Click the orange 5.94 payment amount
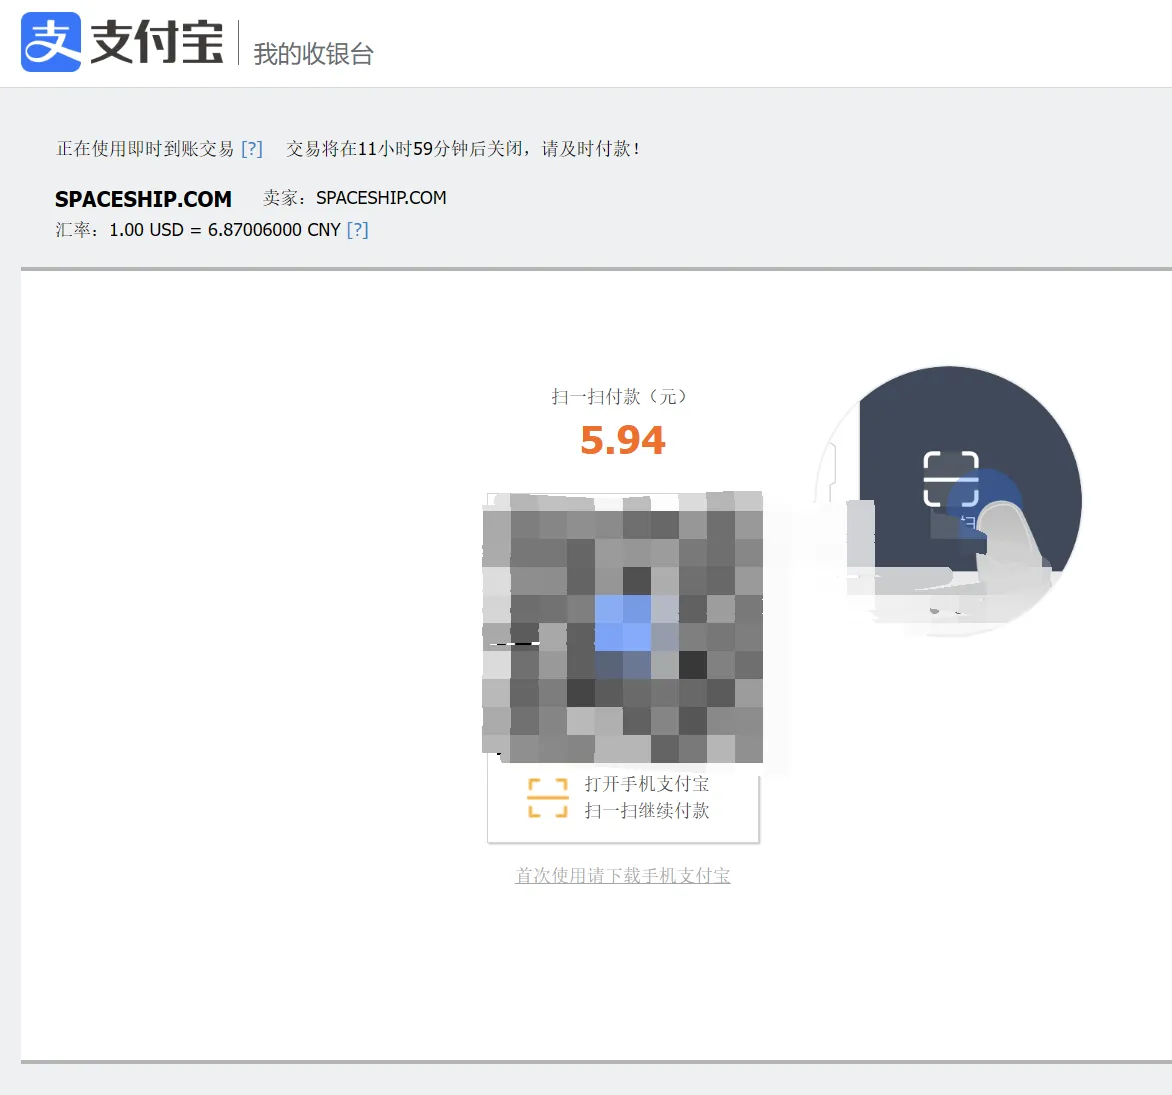 [x=623, y=439]
